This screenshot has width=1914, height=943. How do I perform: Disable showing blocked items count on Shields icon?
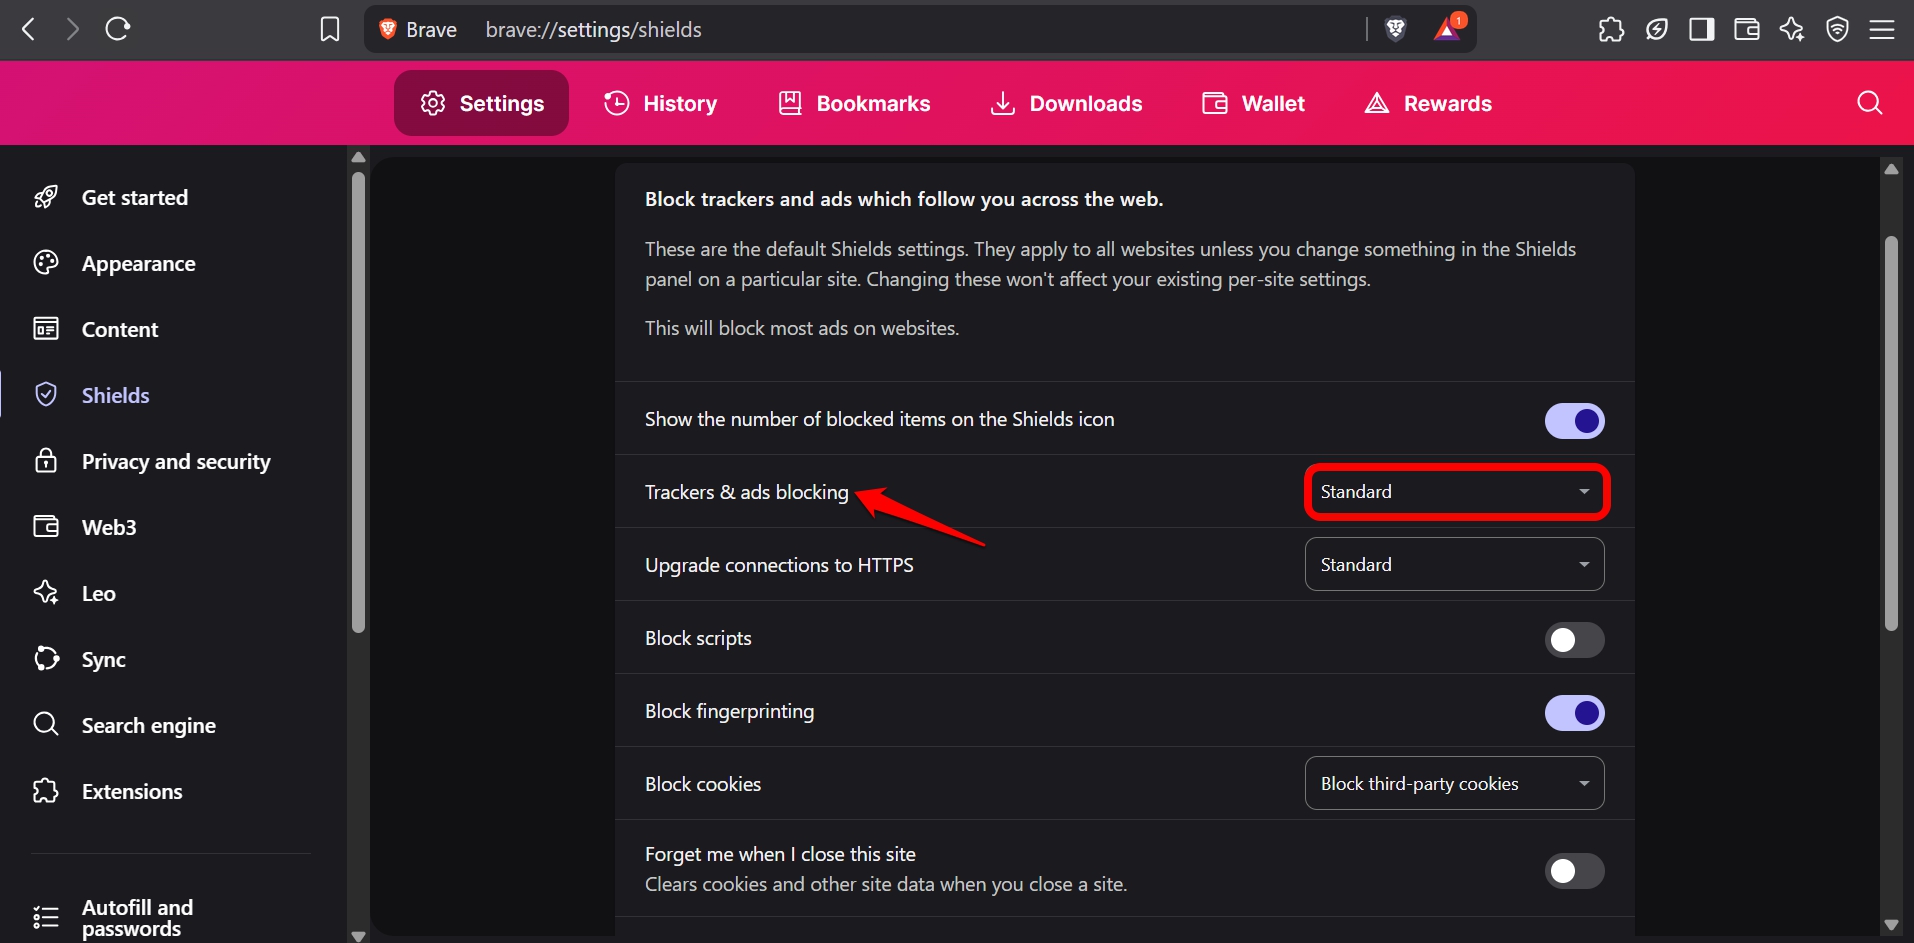1574,421
